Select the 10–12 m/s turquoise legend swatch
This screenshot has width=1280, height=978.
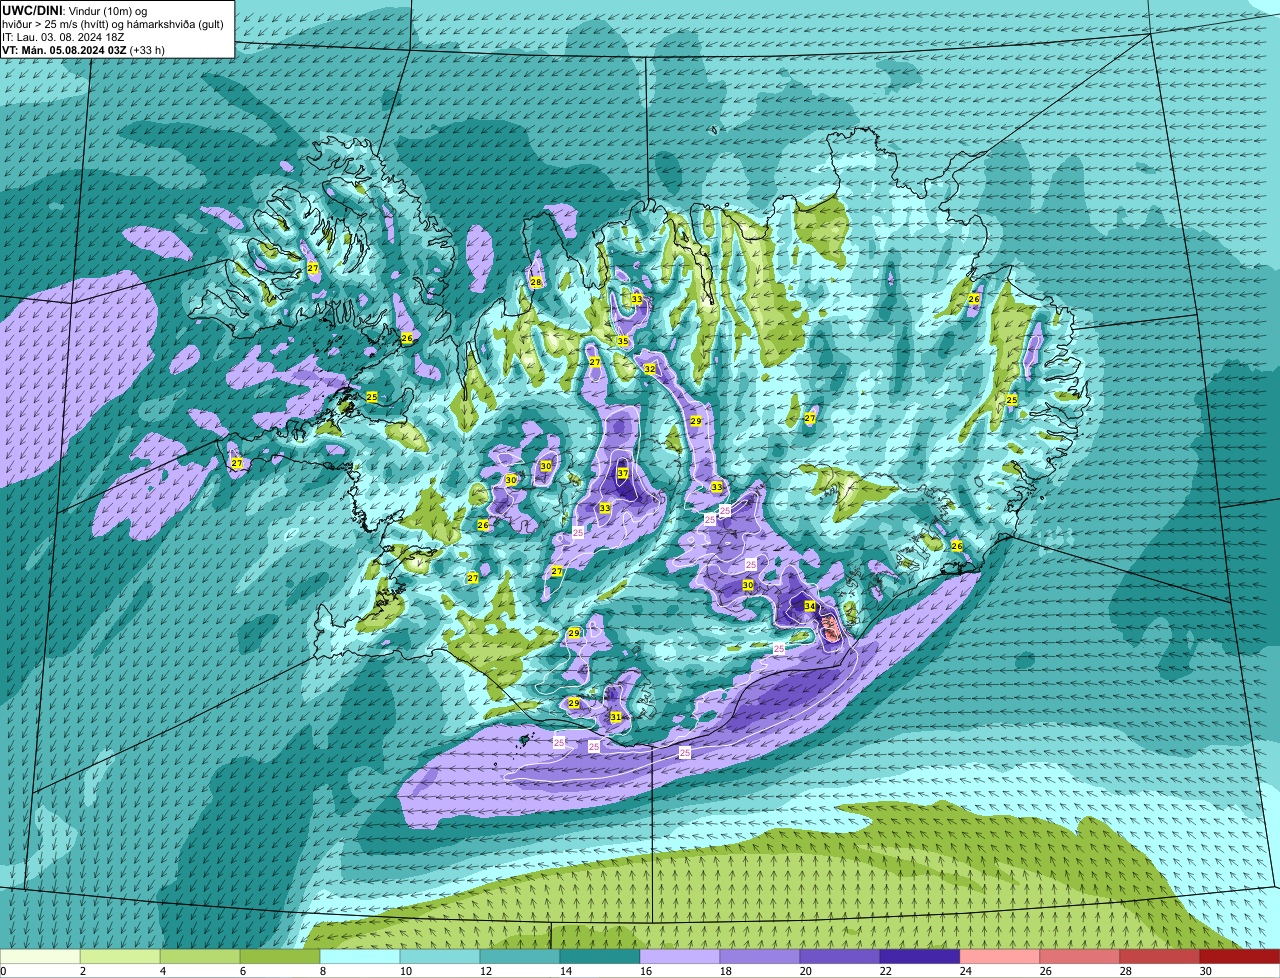coord(440,957)
